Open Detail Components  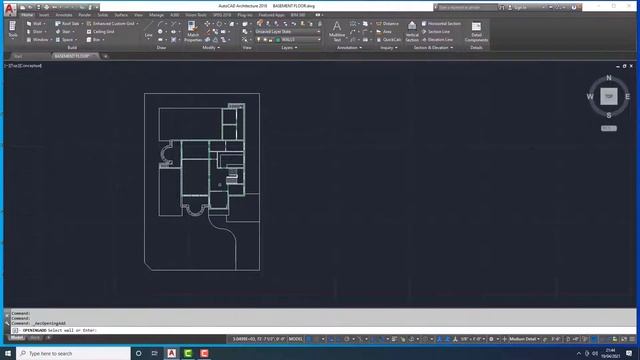[476, 32]
